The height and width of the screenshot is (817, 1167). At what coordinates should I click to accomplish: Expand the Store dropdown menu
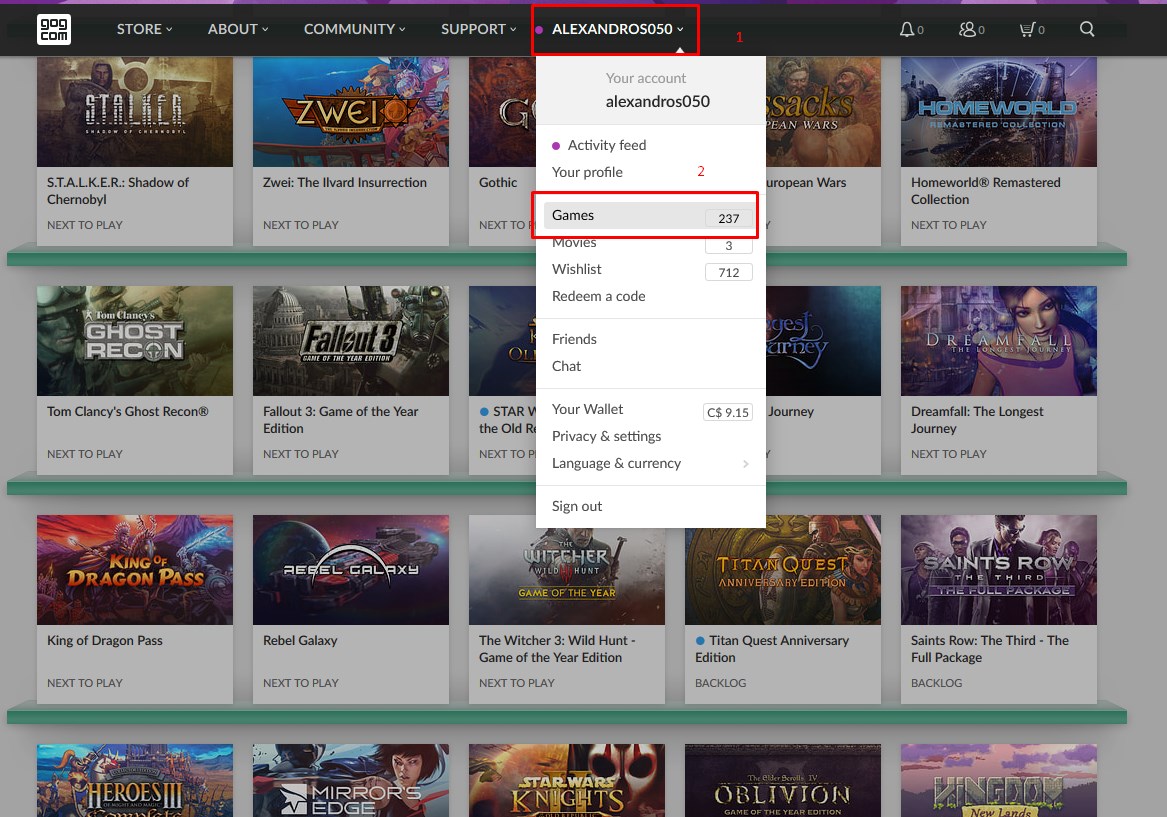[144, 29]
